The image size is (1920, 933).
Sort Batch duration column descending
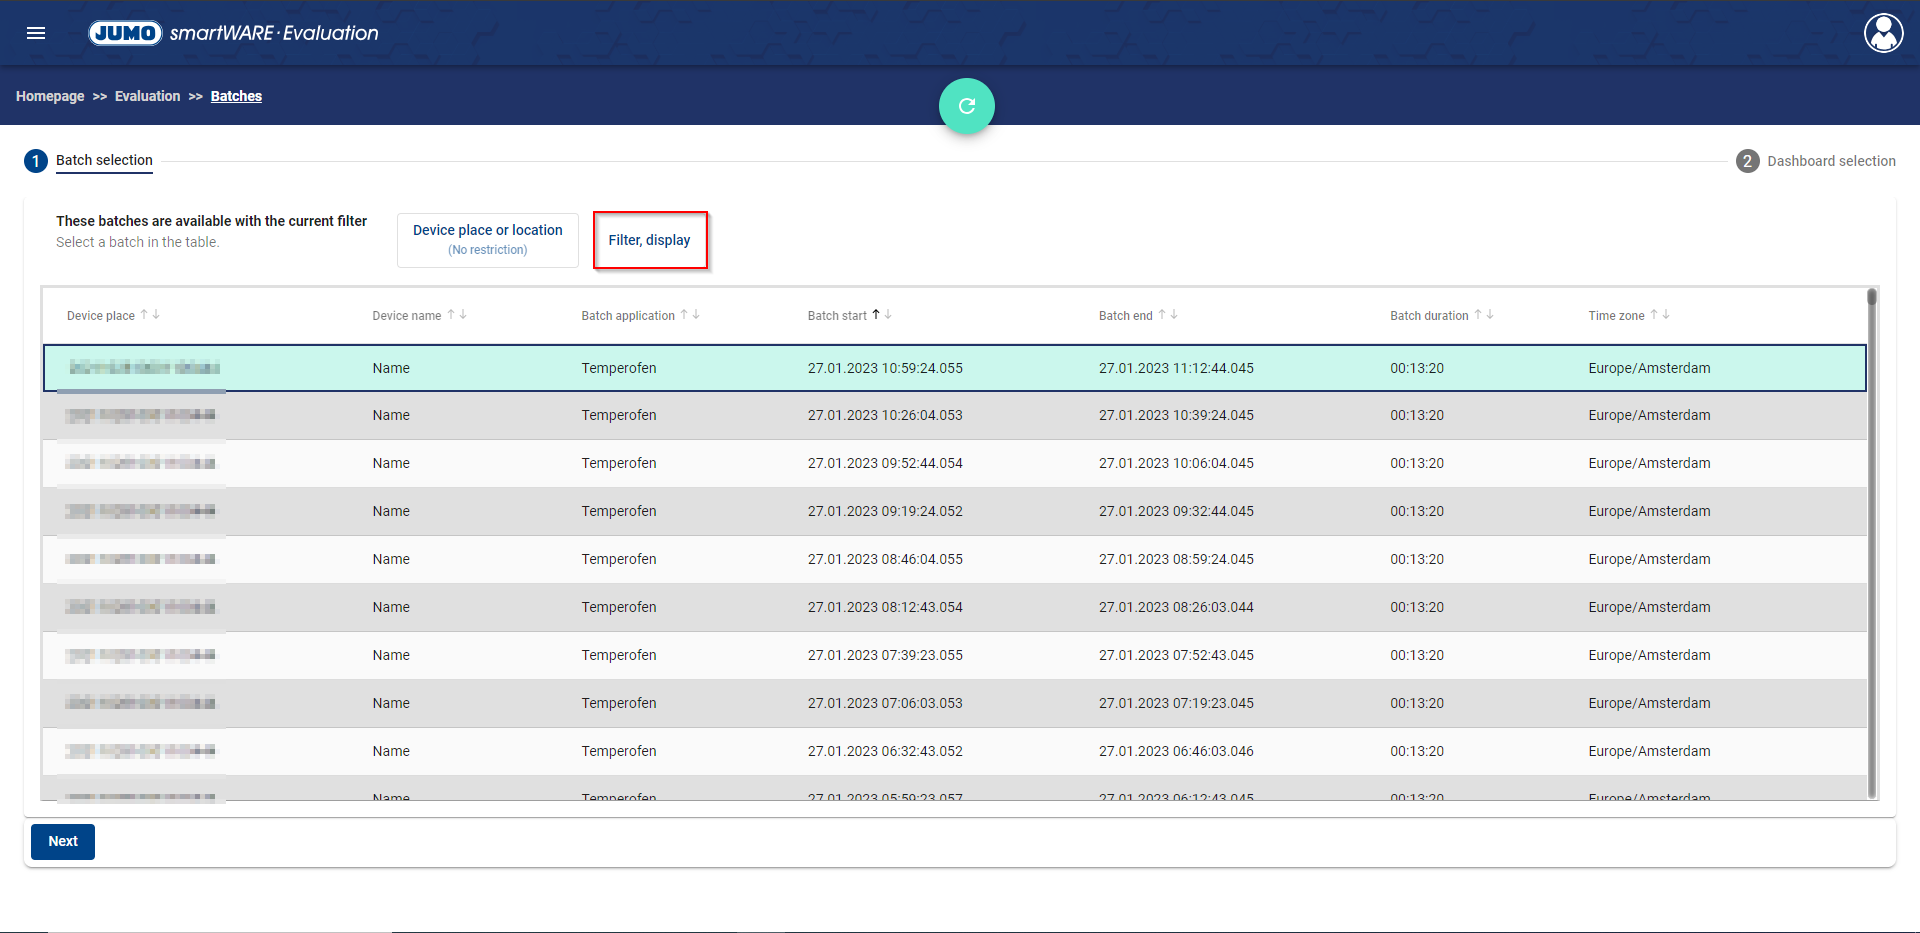tap(1490, 314)
